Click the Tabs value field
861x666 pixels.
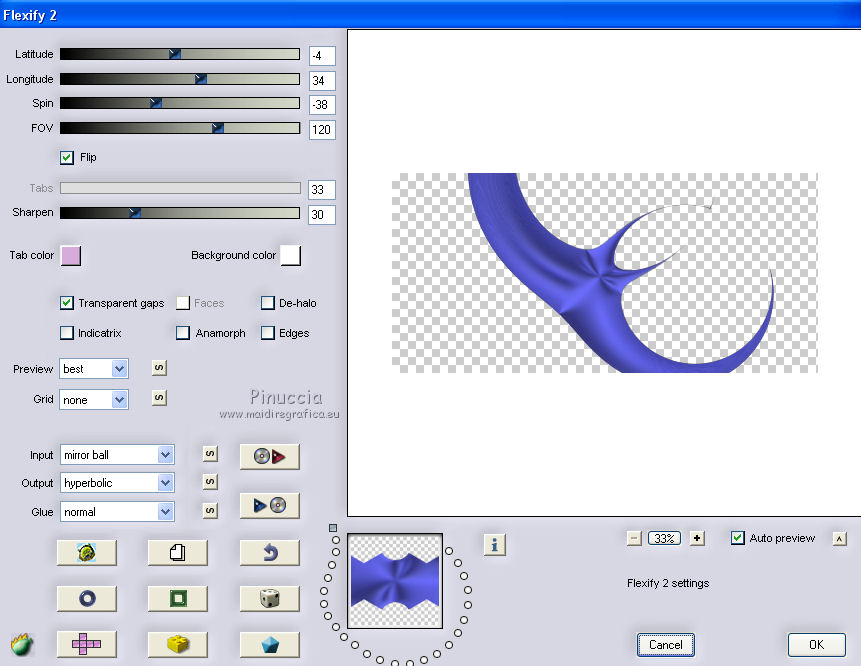(322, 190)
